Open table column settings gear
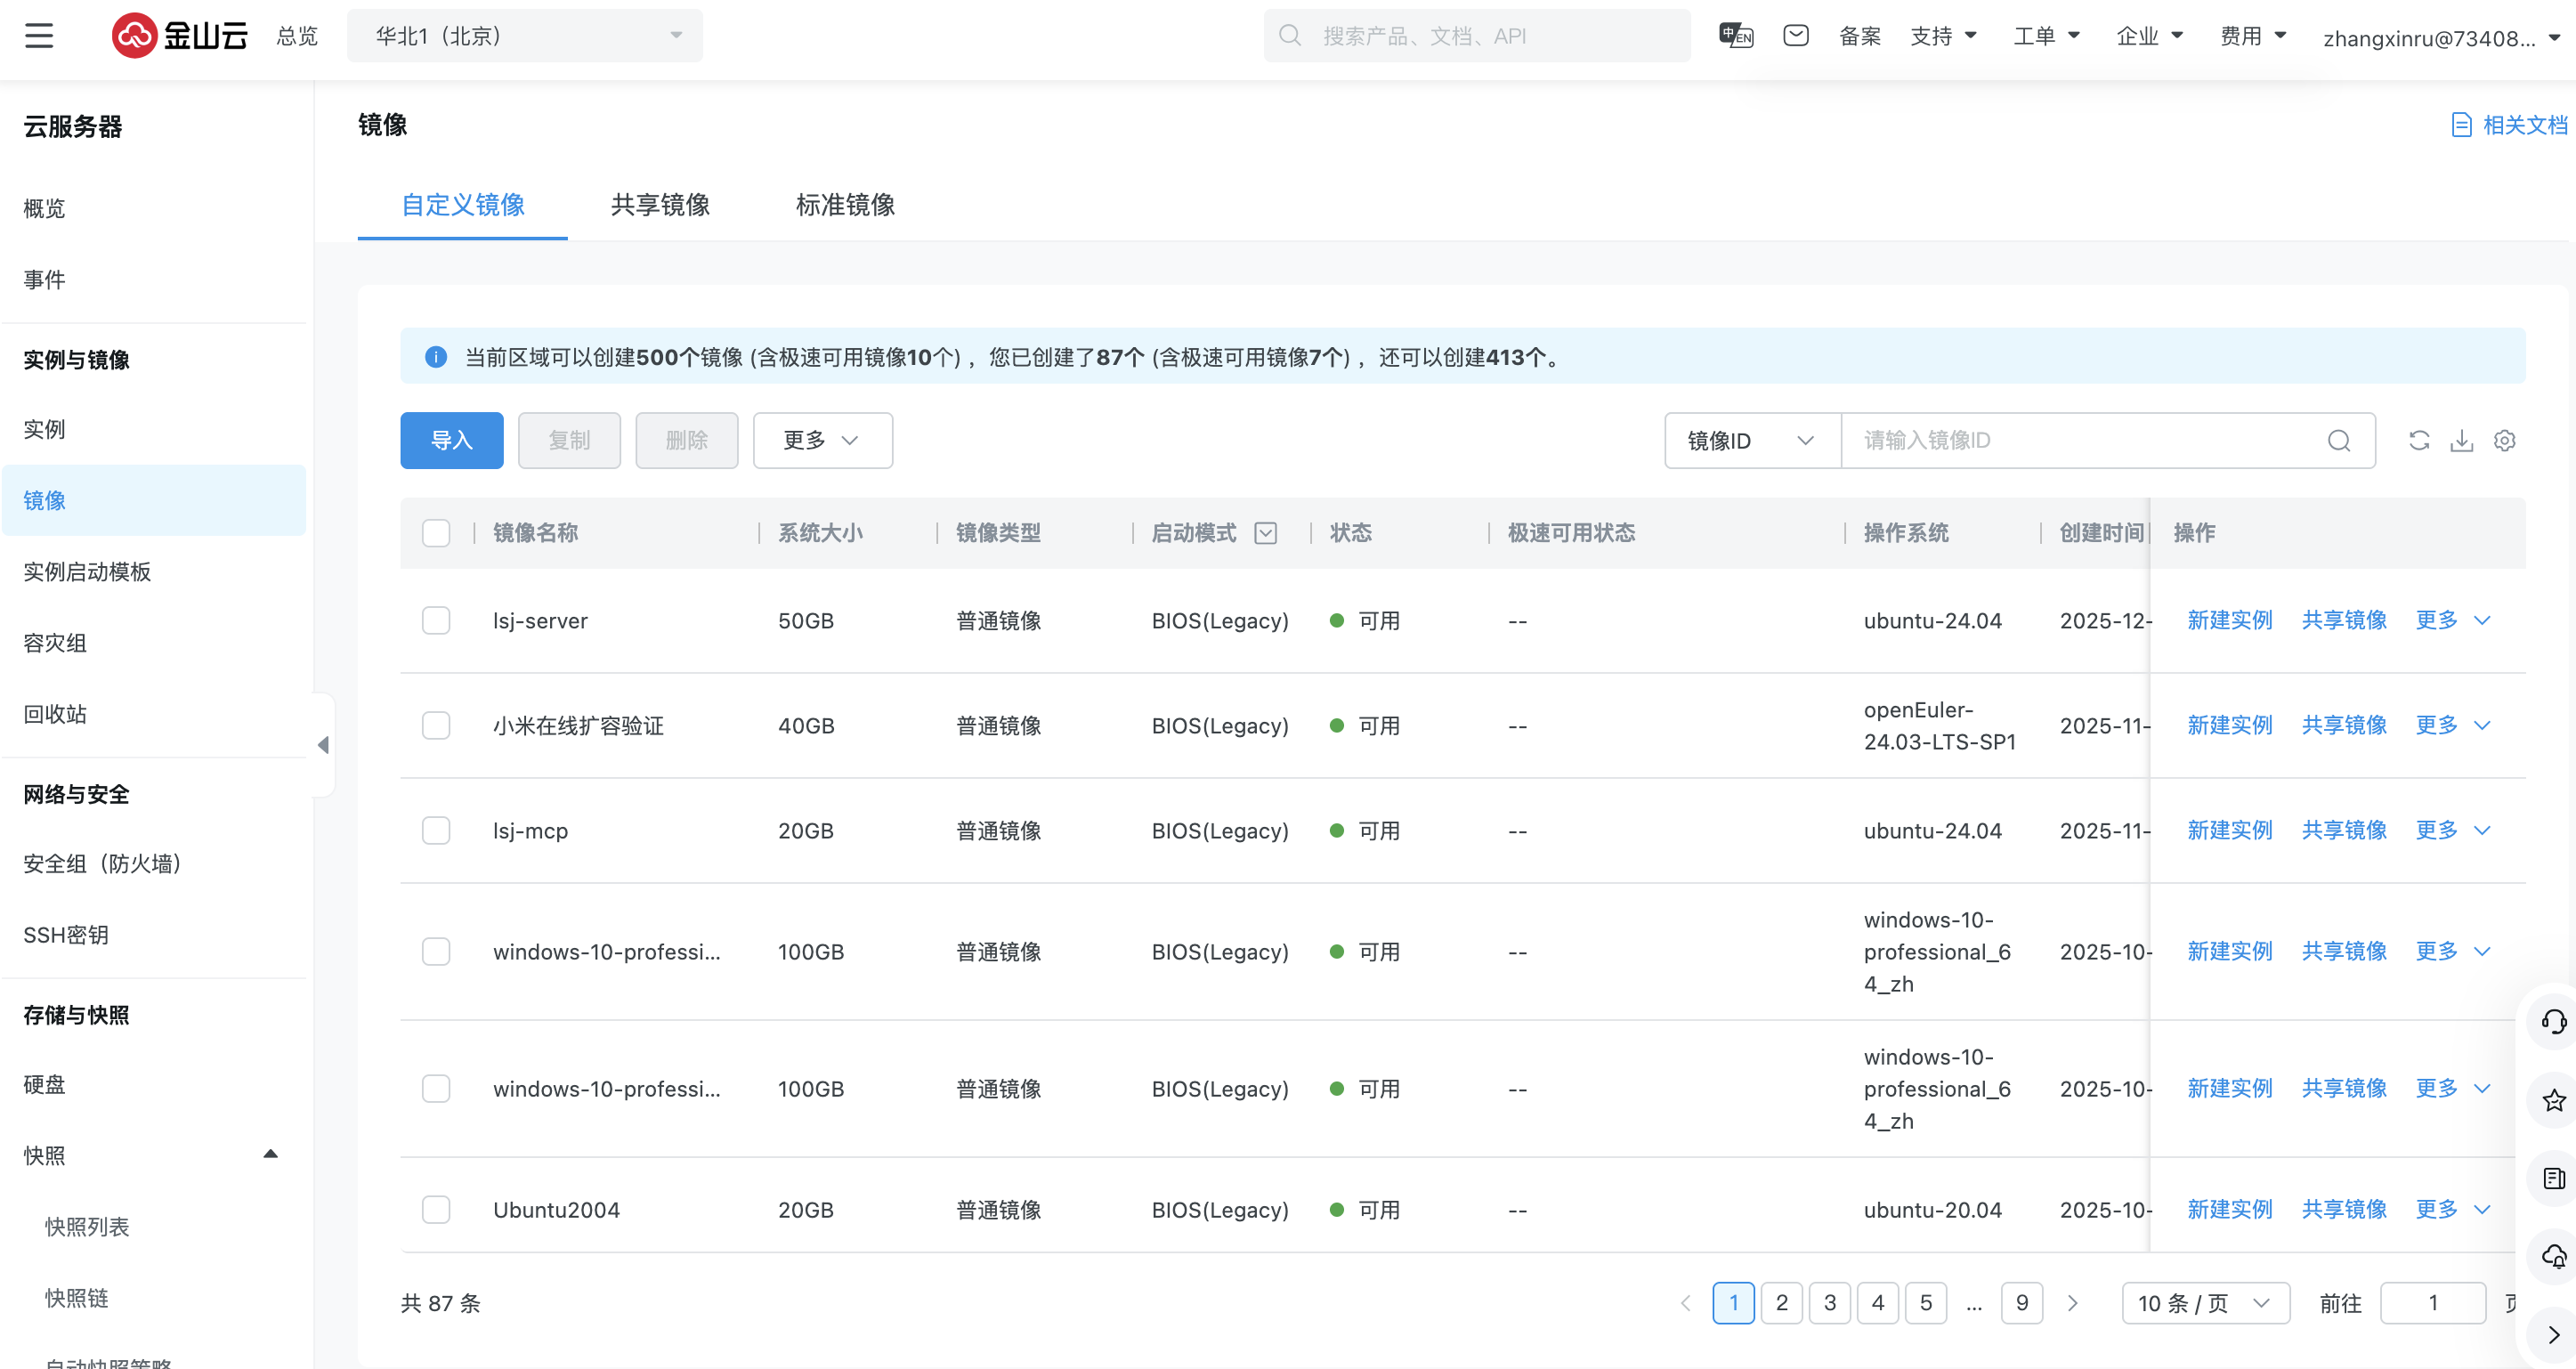Image resolution: width=2576 pixels, height=1369 pixels. [2504, 440]
